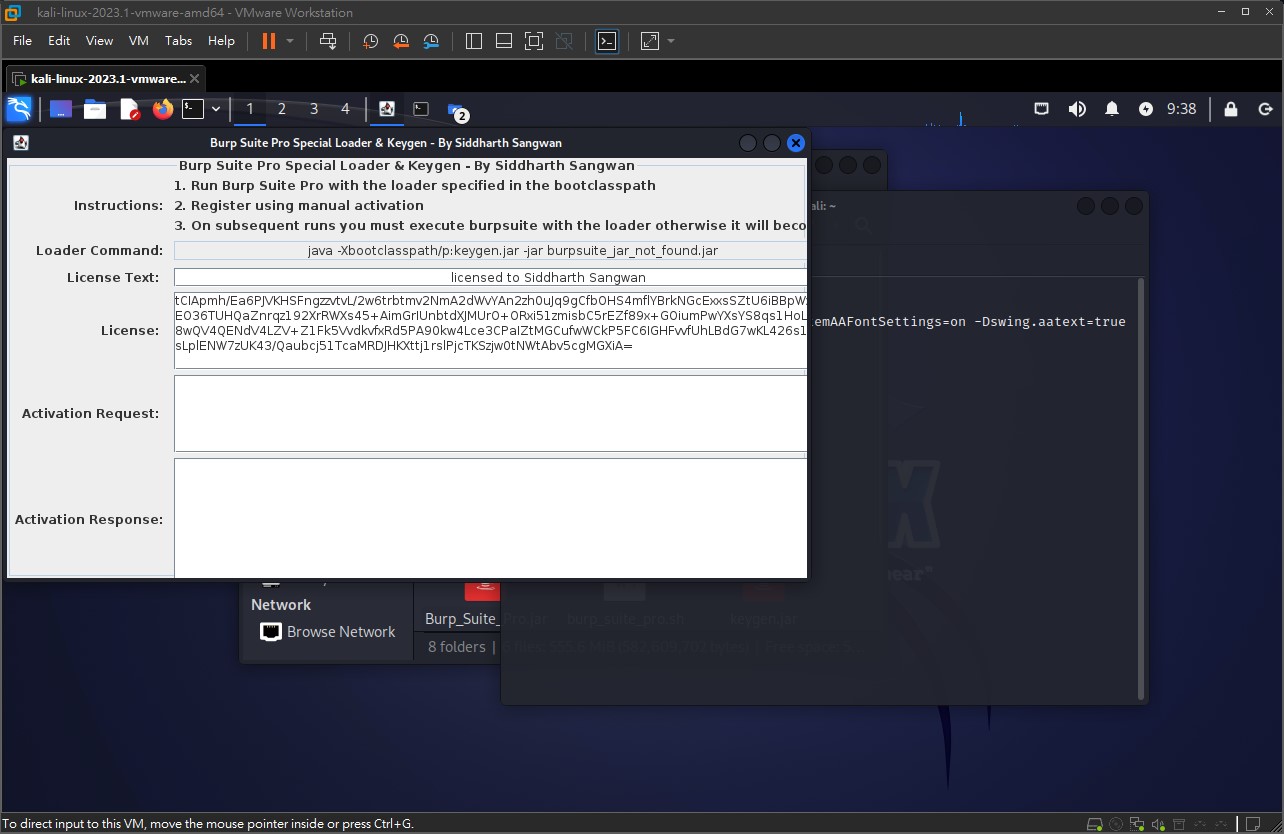
Task: Open the snapshot manager icon
Action: [x=431, y=41]
